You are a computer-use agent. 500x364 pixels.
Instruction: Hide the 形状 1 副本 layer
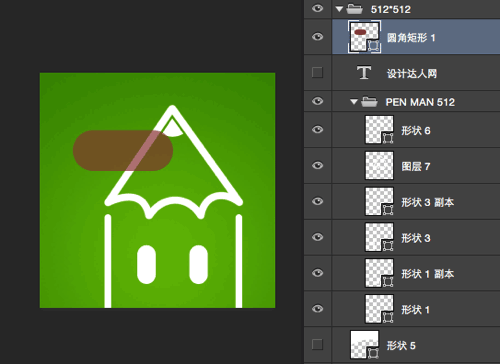[x=317, y=273]
